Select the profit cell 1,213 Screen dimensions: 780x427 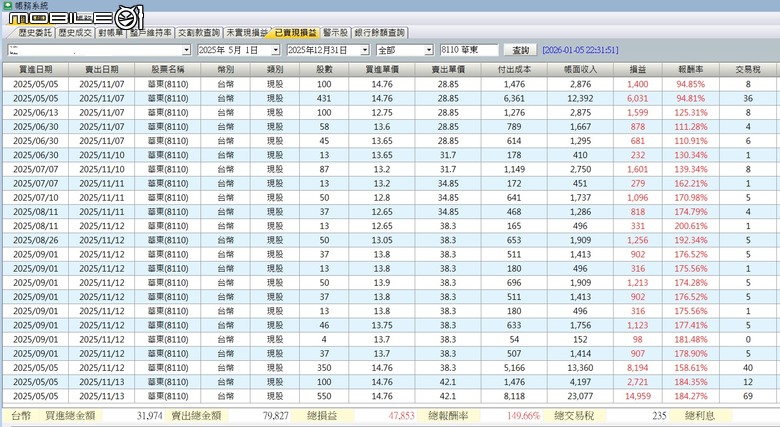click(x=638, y=283)
